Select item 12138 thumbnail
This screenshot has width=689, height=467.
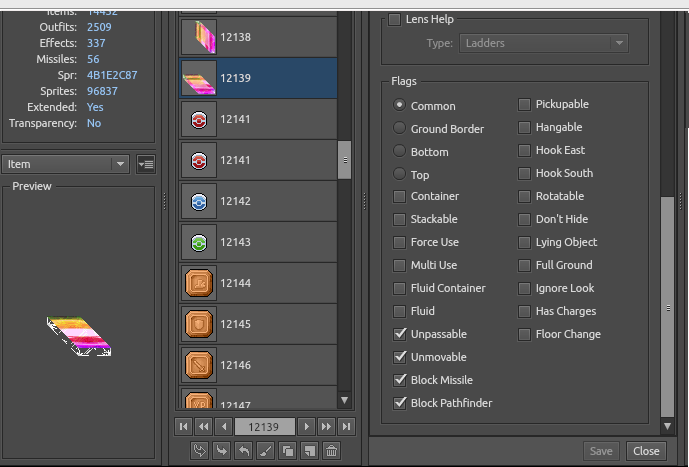point(199,37)
